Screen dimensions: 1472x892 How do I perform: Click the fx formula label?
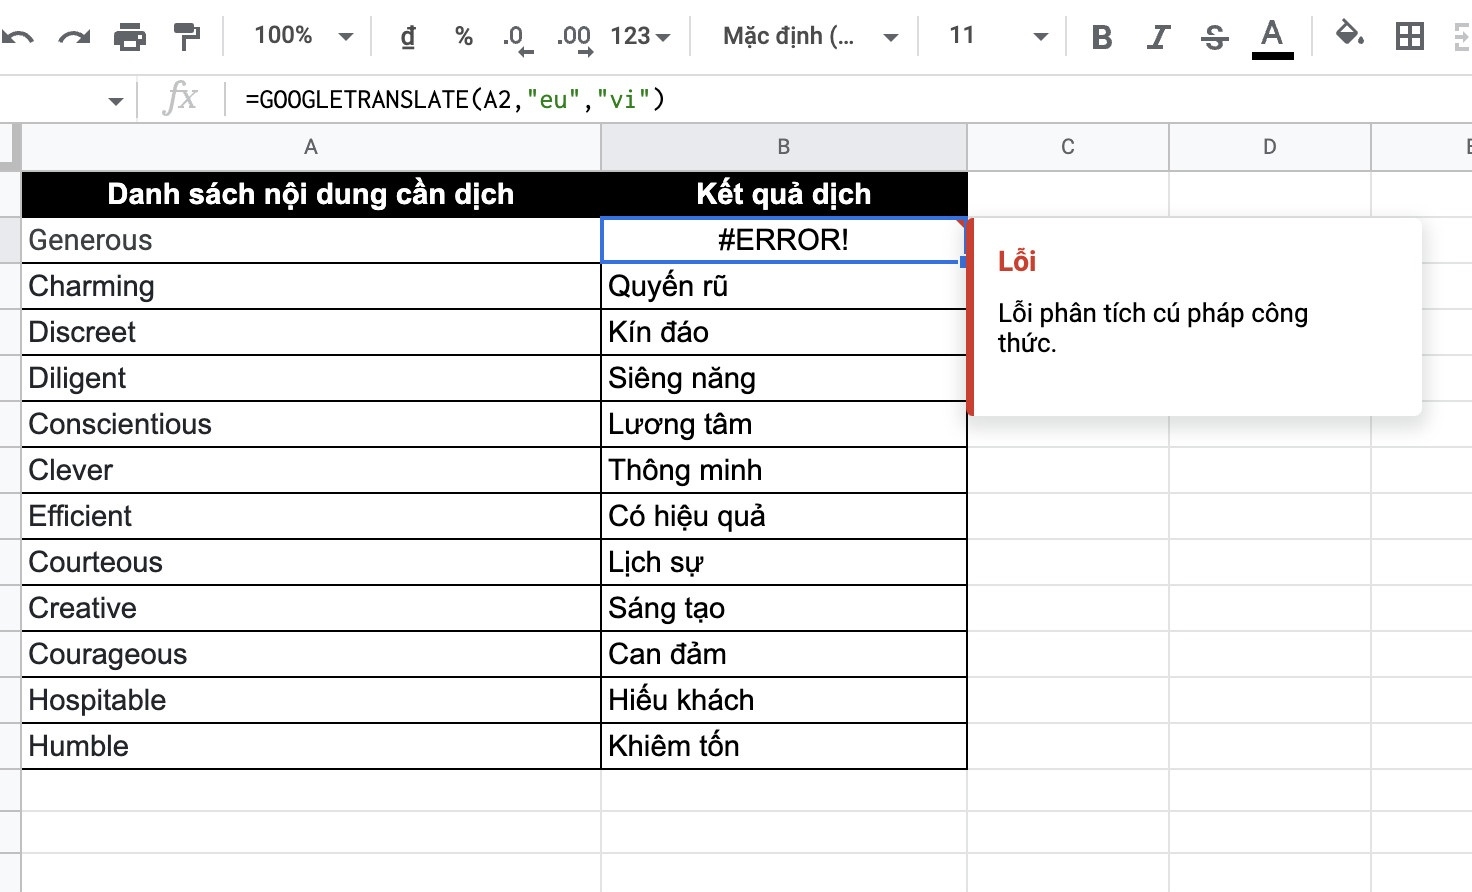click(179, 98)
